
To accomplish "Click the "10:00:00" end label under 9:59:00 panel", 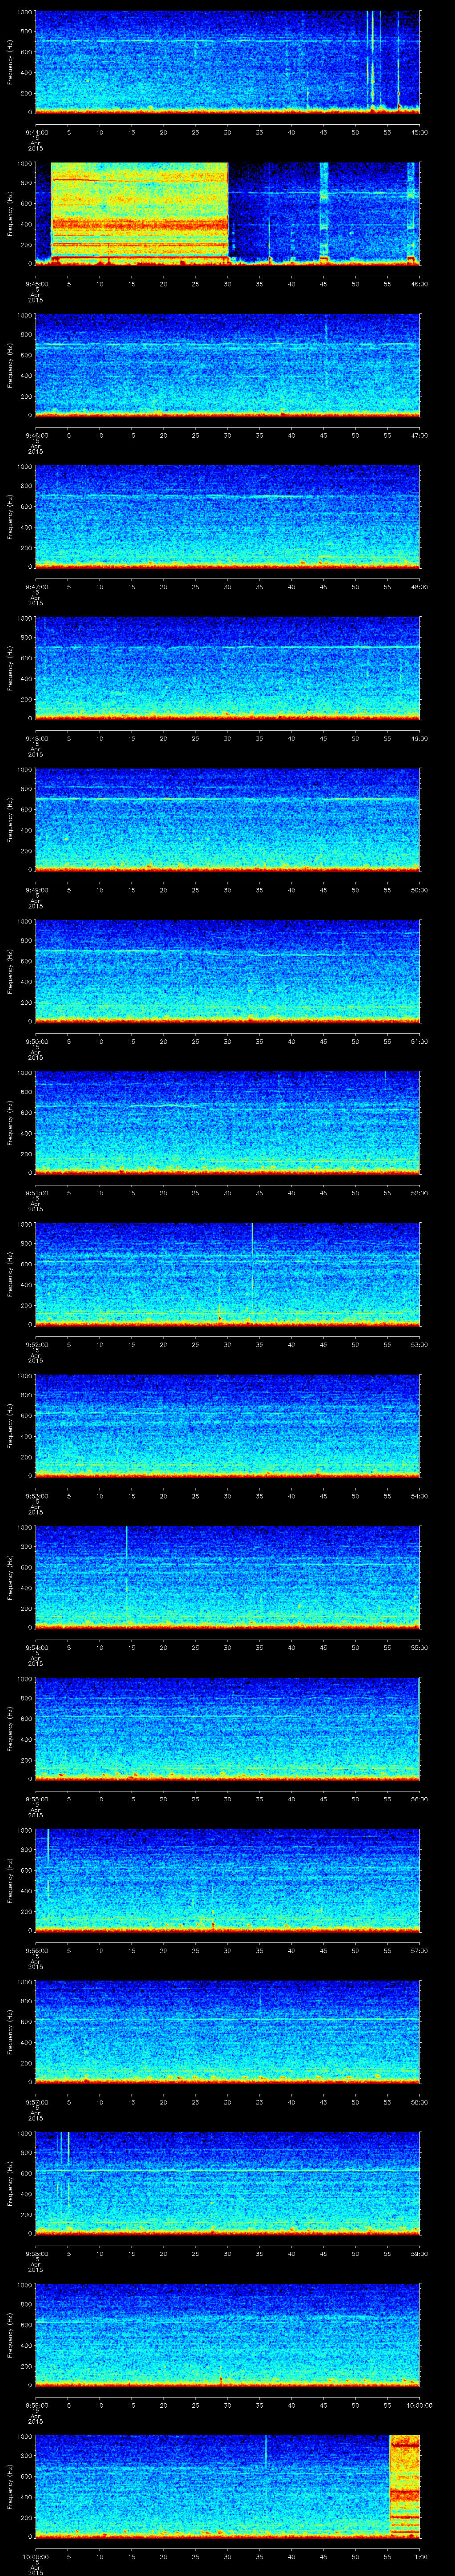I will click(x=419, y=2405).
